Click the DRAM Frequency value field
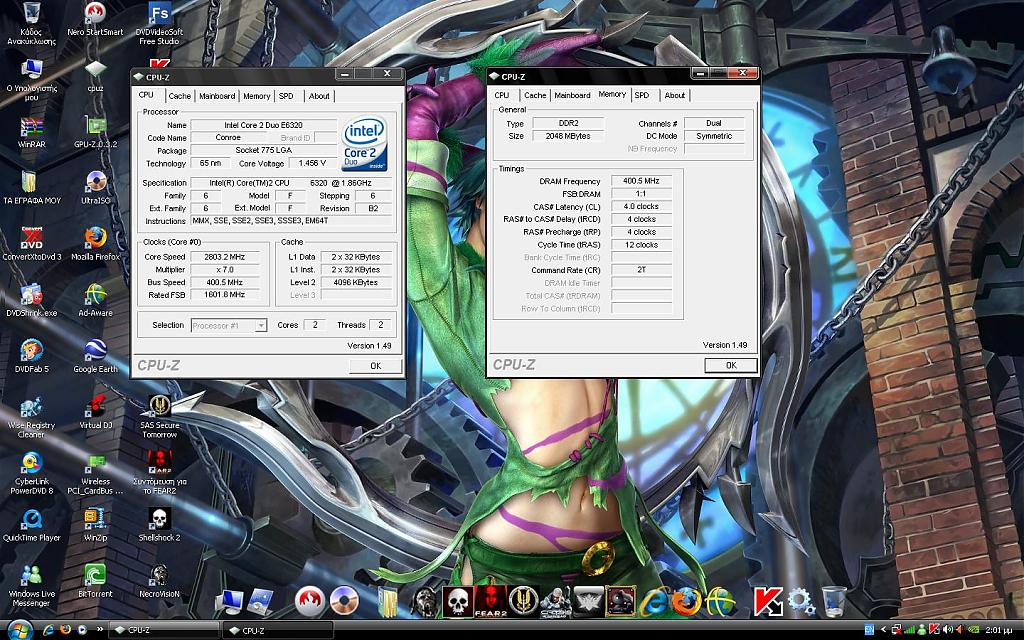Image resolution: width=1024 pixels, height=640 pixels. pos(641,181)
